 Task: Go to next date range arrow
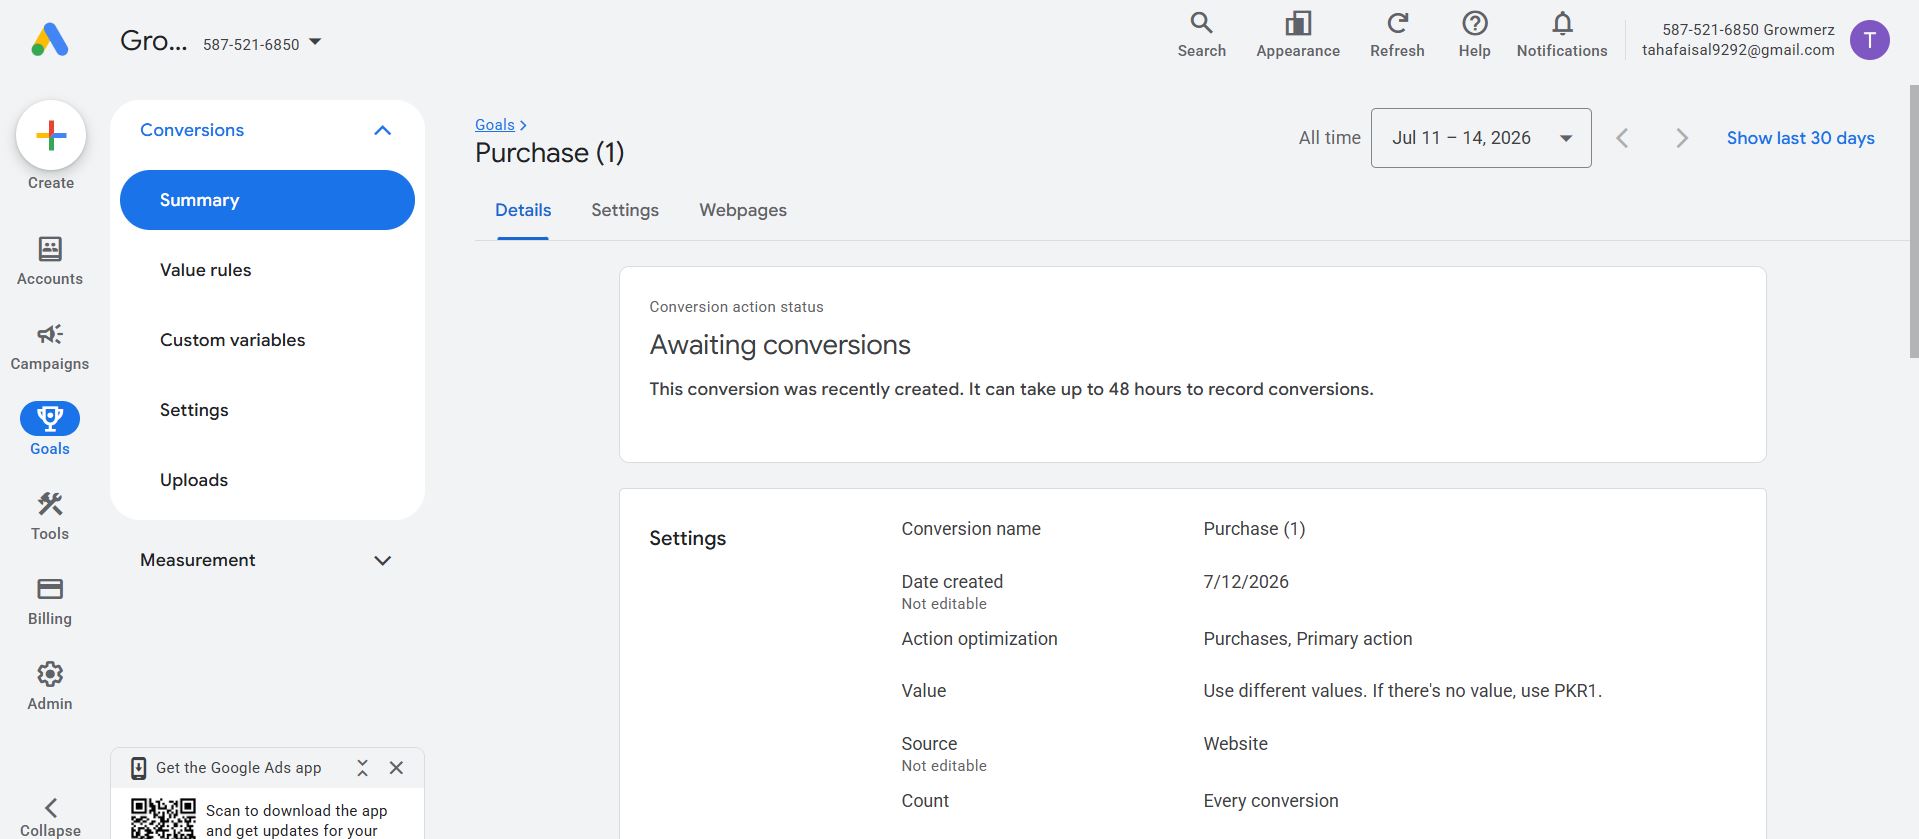(1681, 138)
